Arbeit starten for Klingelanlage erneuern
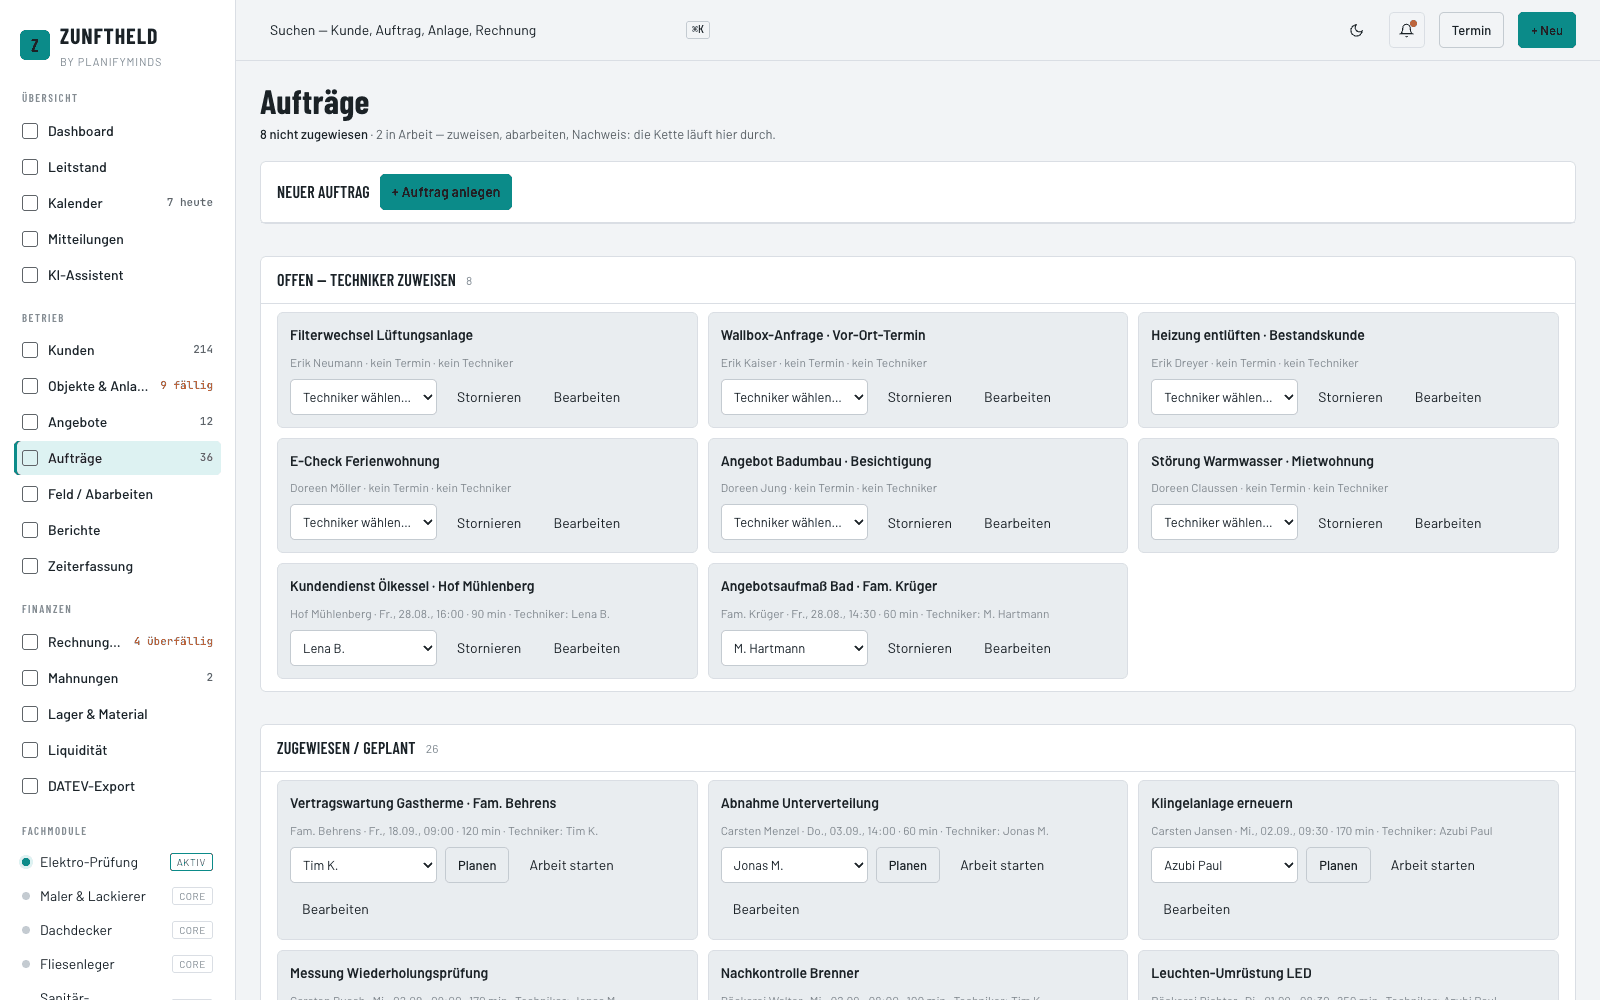The image size is (1600, 1000). click(x=1433, y=865)
